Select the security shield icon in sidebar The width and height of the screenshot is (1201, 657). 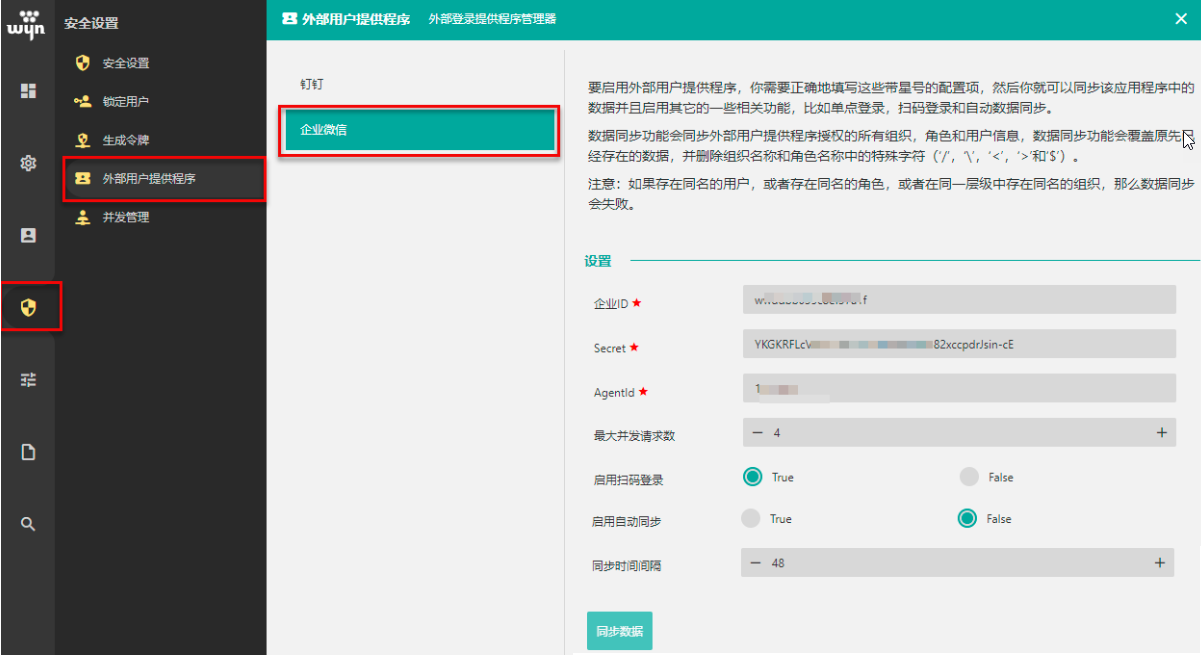pyautogui.click(x=28, y=307)
